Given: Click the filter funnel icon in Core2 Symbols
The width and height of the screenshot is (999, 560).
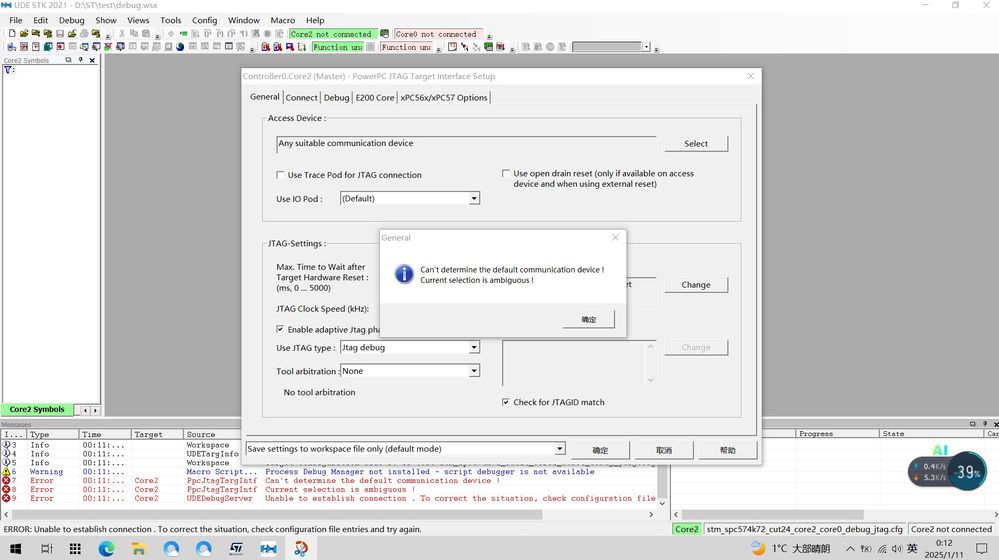Looking at the screenshot, I should click(8, 69).
